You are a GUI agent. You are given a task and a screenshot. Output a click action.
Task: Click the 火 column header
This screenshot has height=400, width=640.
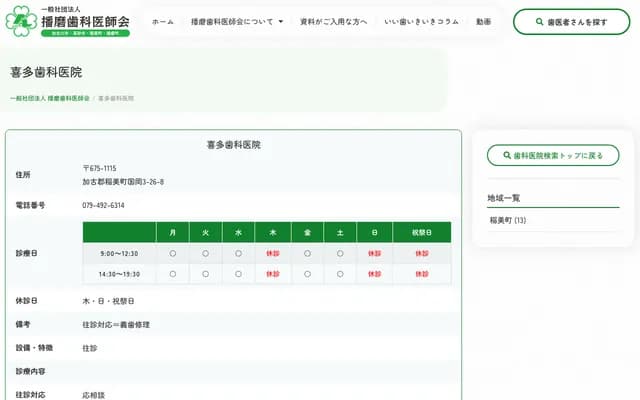pos(205,232)
